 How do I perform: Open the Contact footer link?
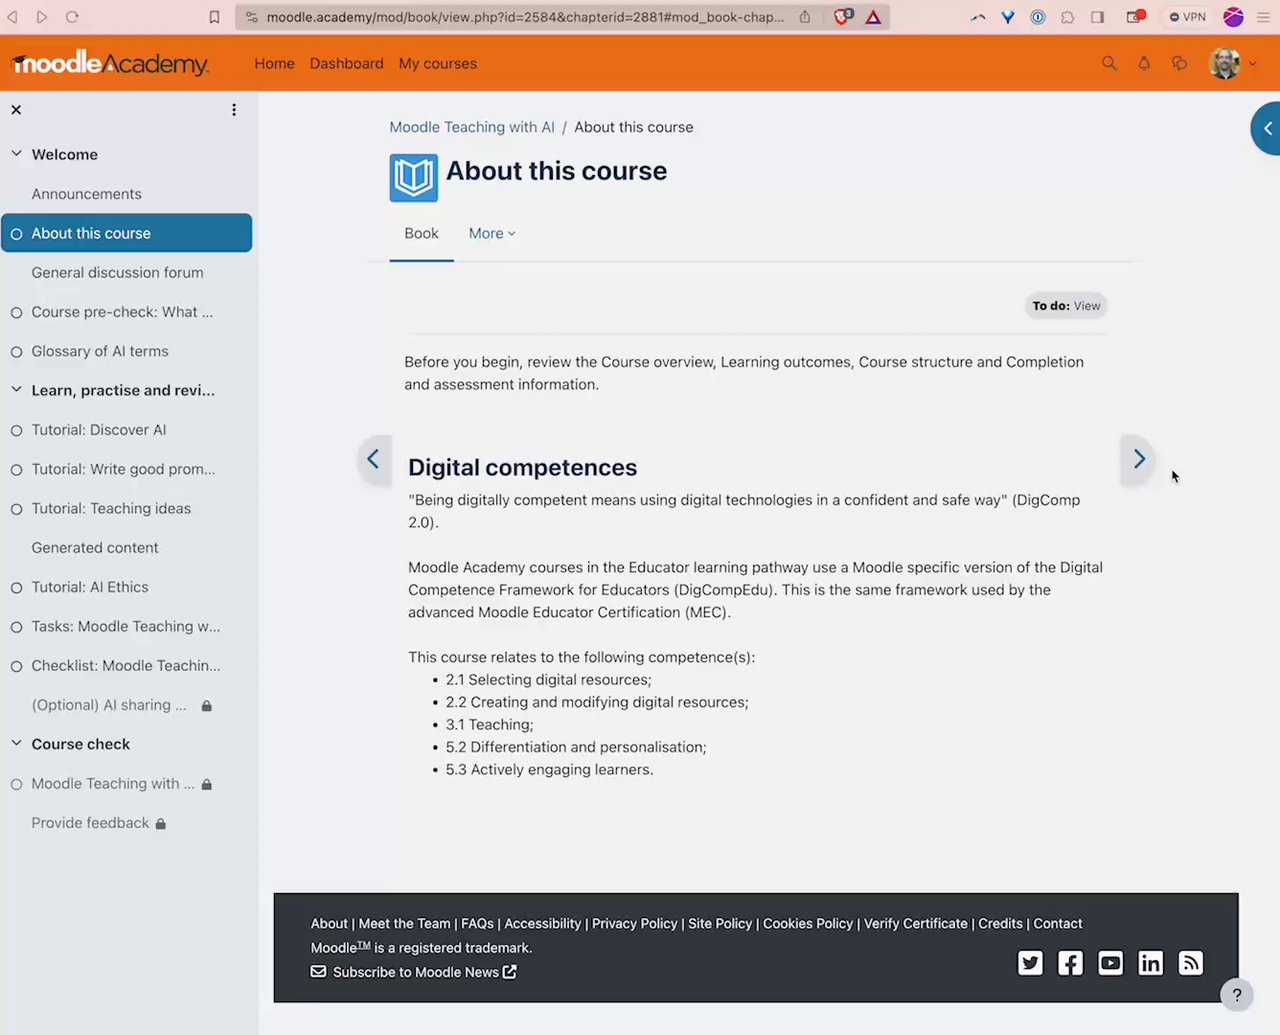[x=1057, y=924]
